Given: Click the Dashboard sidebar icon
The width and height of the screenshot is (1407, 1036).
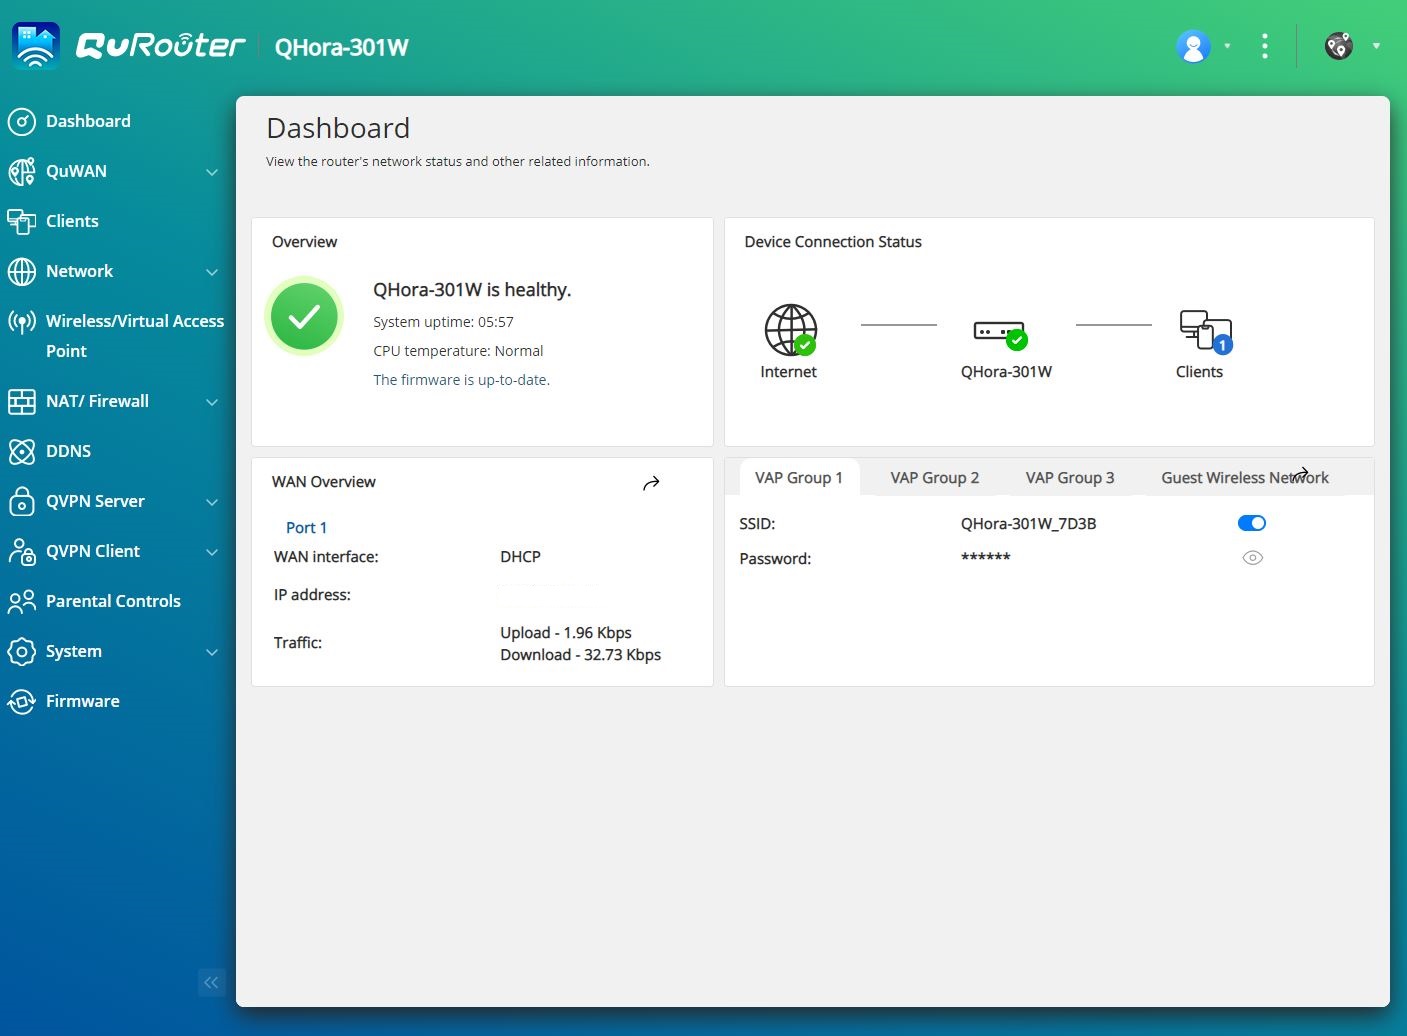Looking at the screenshot, I should (x=22, y=121).
